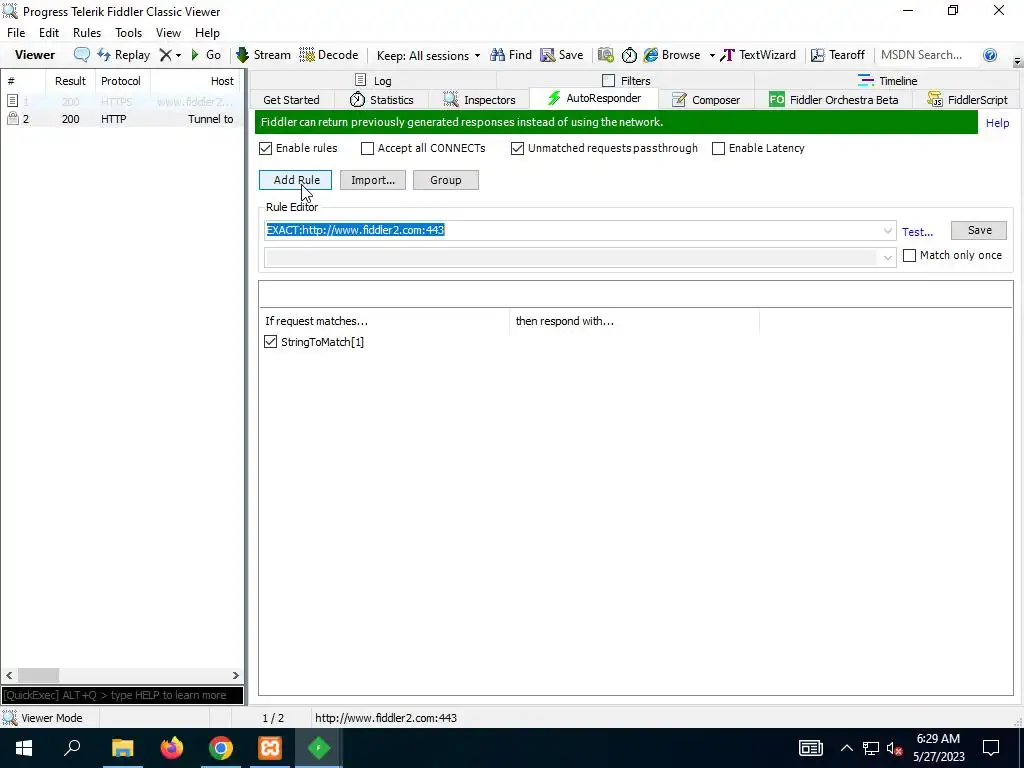
Task: Switch to the Get Started tab
Action: click(x=291, y=100)
